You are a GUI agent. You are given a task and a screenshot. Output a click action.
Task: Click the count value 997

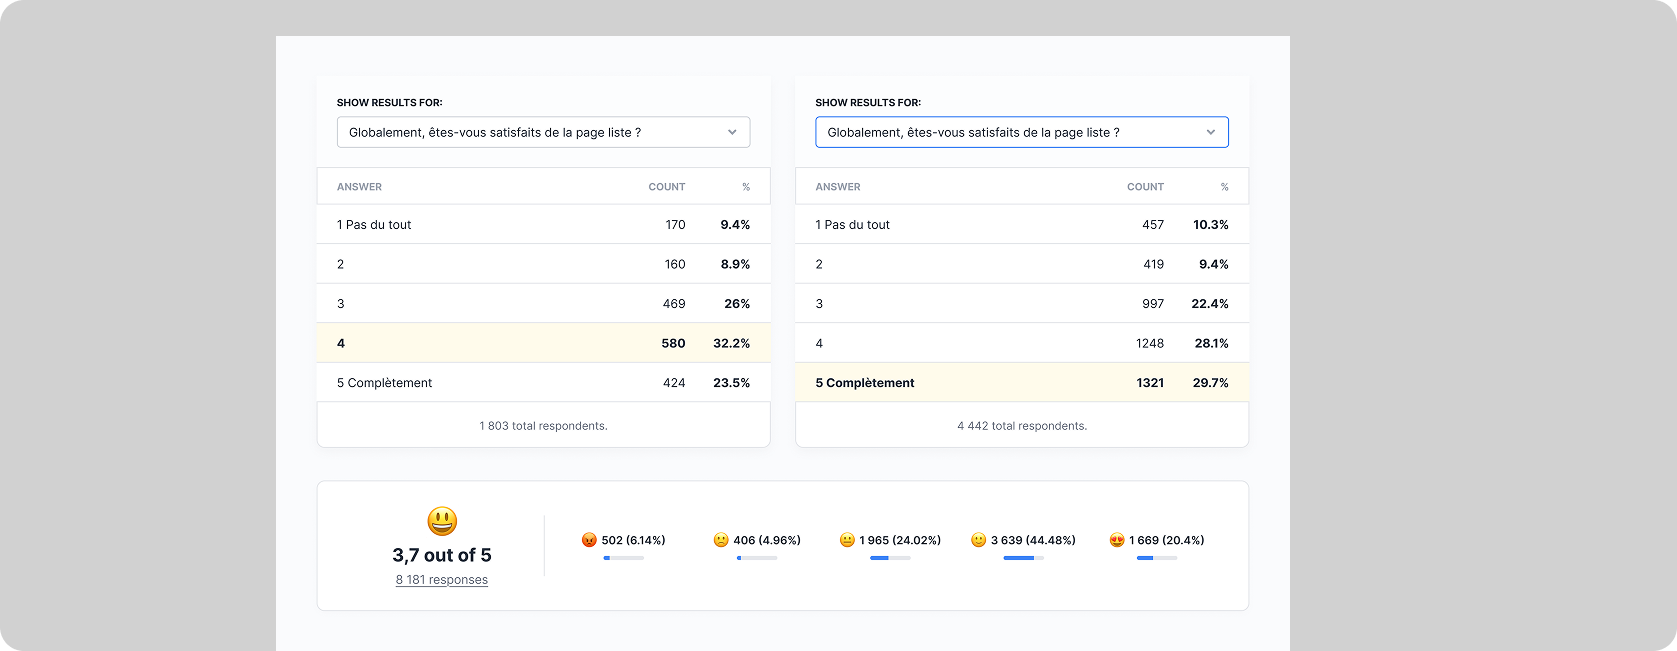[1153, 304]
